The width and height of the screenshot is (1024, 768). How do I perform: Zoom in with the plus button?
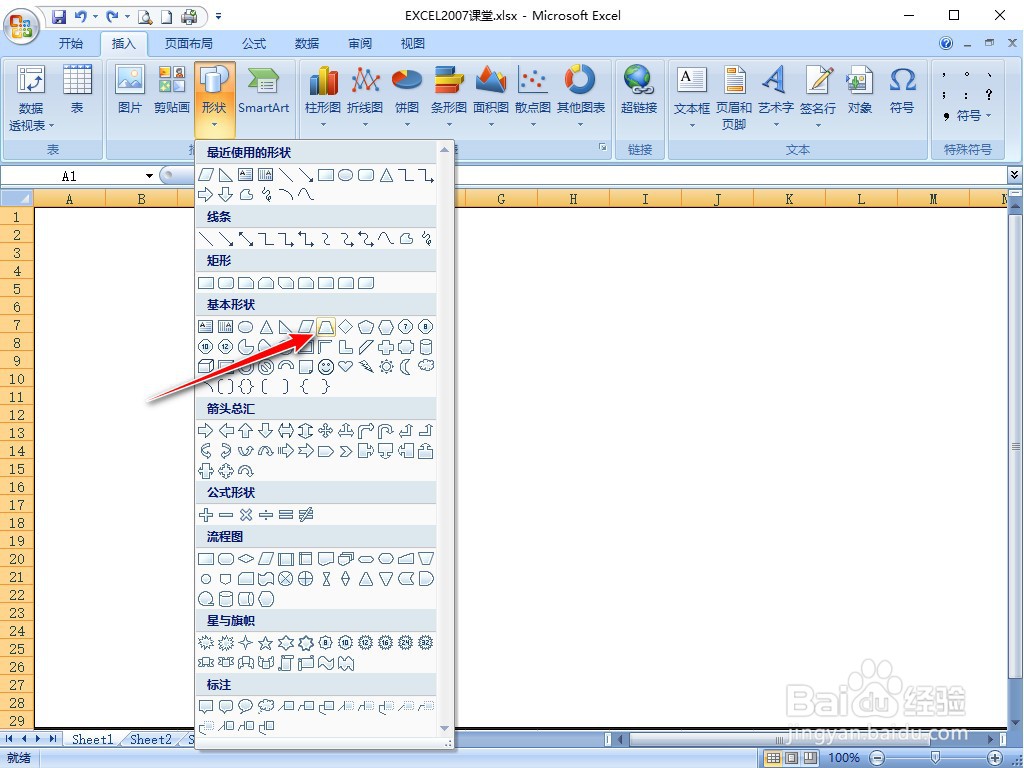(x=995, y=758)
